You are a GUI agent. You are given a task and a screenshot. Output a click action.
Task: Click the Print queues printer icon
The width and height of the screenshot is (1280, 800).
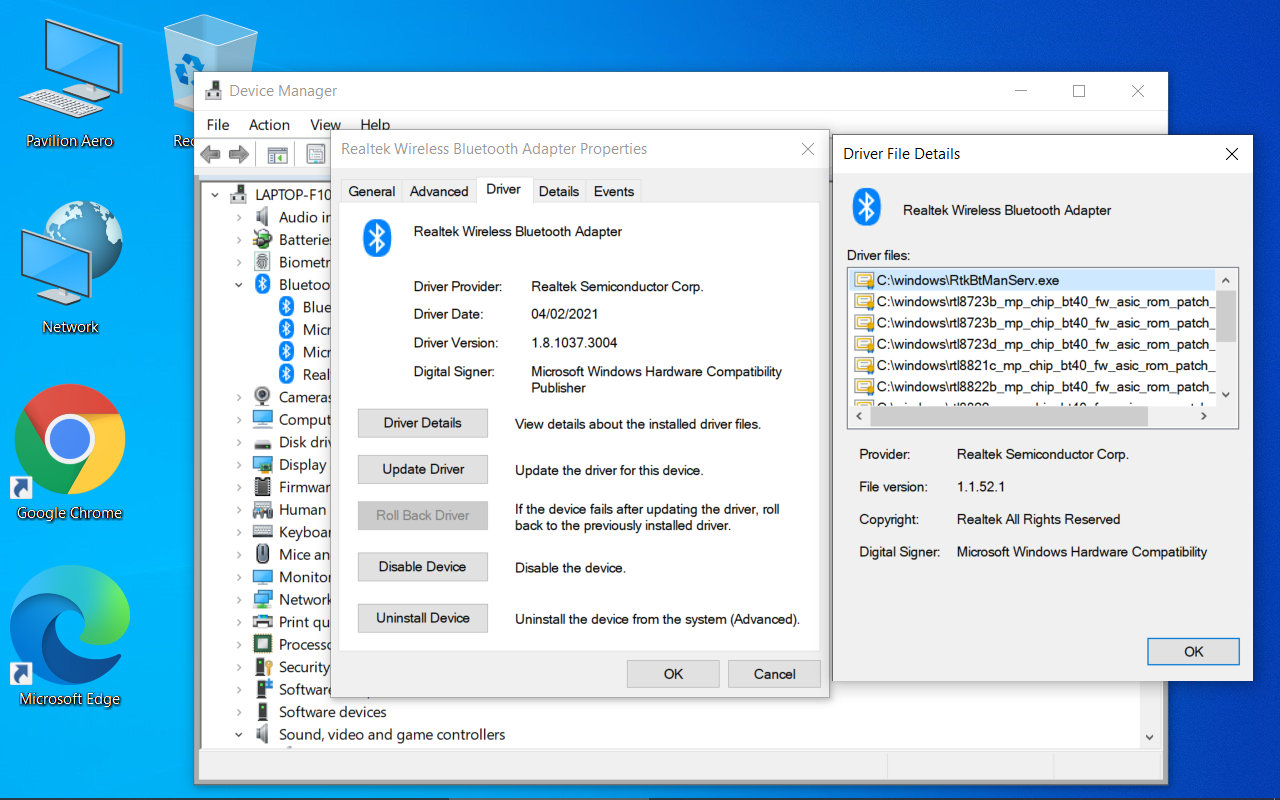pyautogui.click(x=262, y=622)
